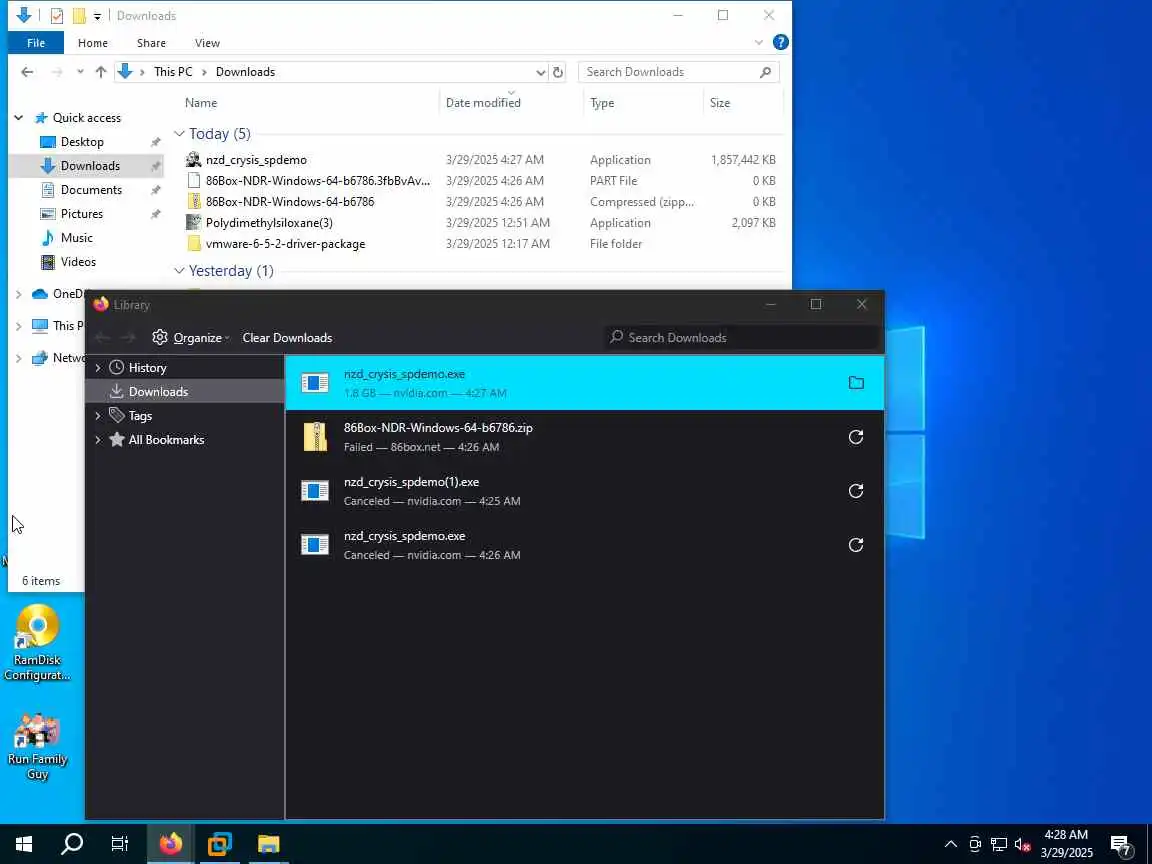Viewport: 1152px width, 864px height.
Task: Open recent locations dropdown in Explorer
Action: coord(79,72)
